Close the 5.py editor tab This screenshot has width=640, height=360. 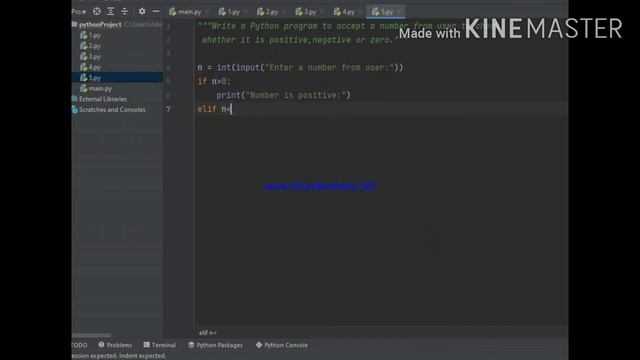point(399,12)
